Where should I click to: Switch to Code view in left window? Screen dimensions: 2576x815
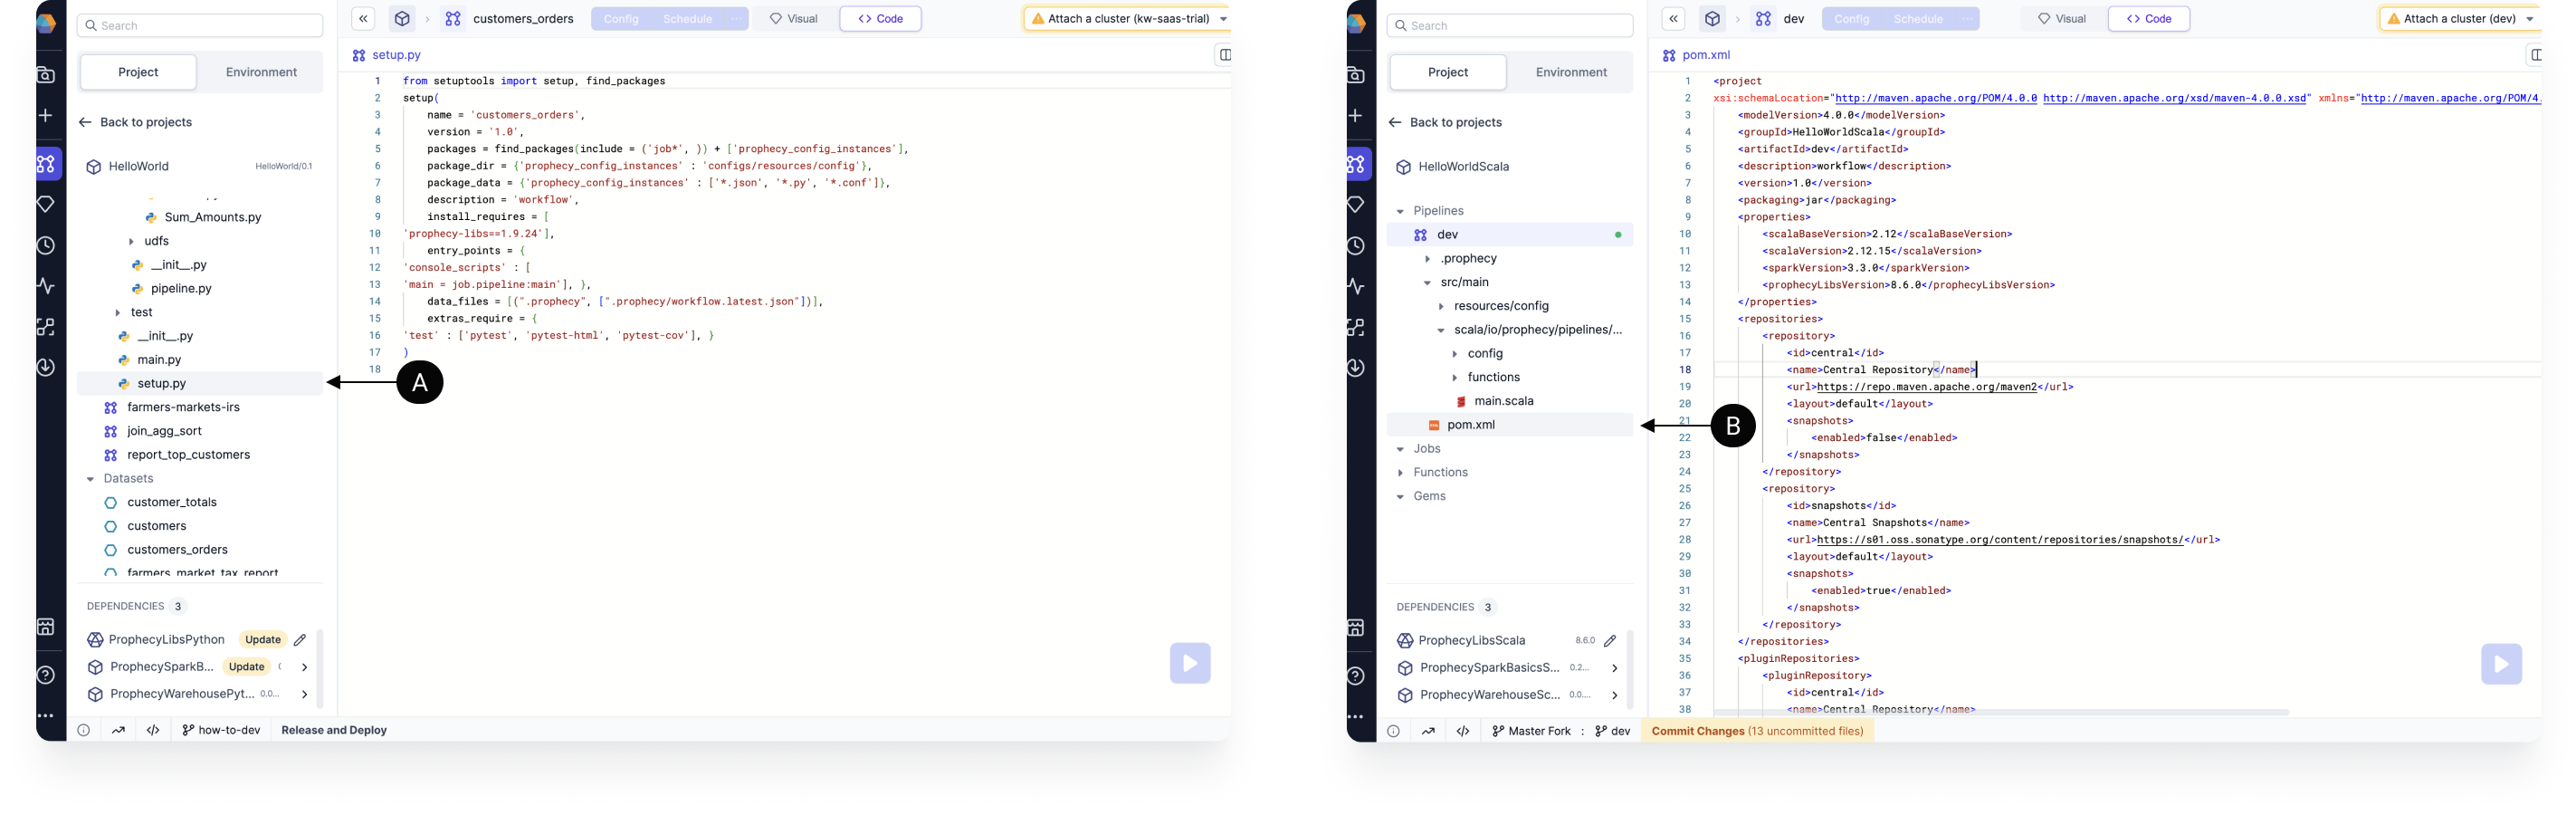tap(880, 19)
